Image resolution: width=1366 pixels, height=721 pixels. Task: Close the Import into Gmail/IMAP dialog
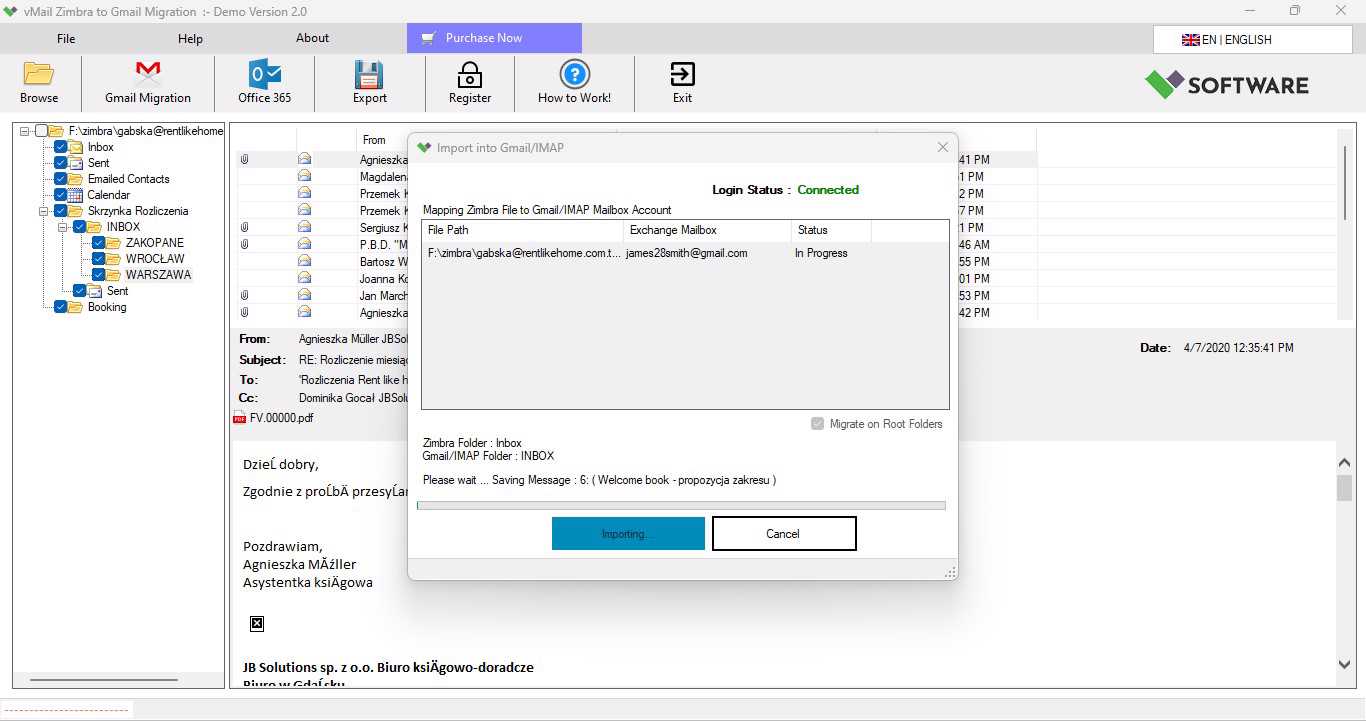tap(942, 147)
